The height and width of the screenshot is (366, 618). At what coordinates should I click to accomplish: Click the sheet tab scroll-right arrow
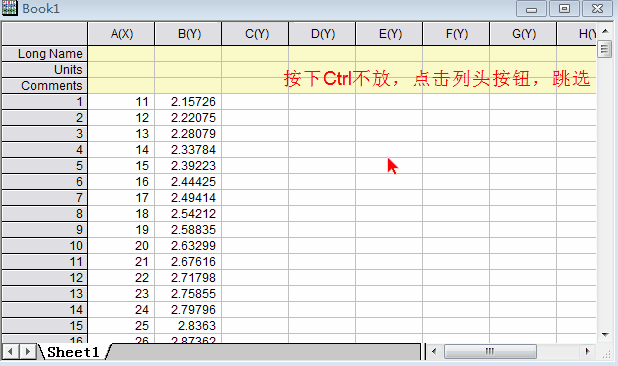tap(27, 351)
